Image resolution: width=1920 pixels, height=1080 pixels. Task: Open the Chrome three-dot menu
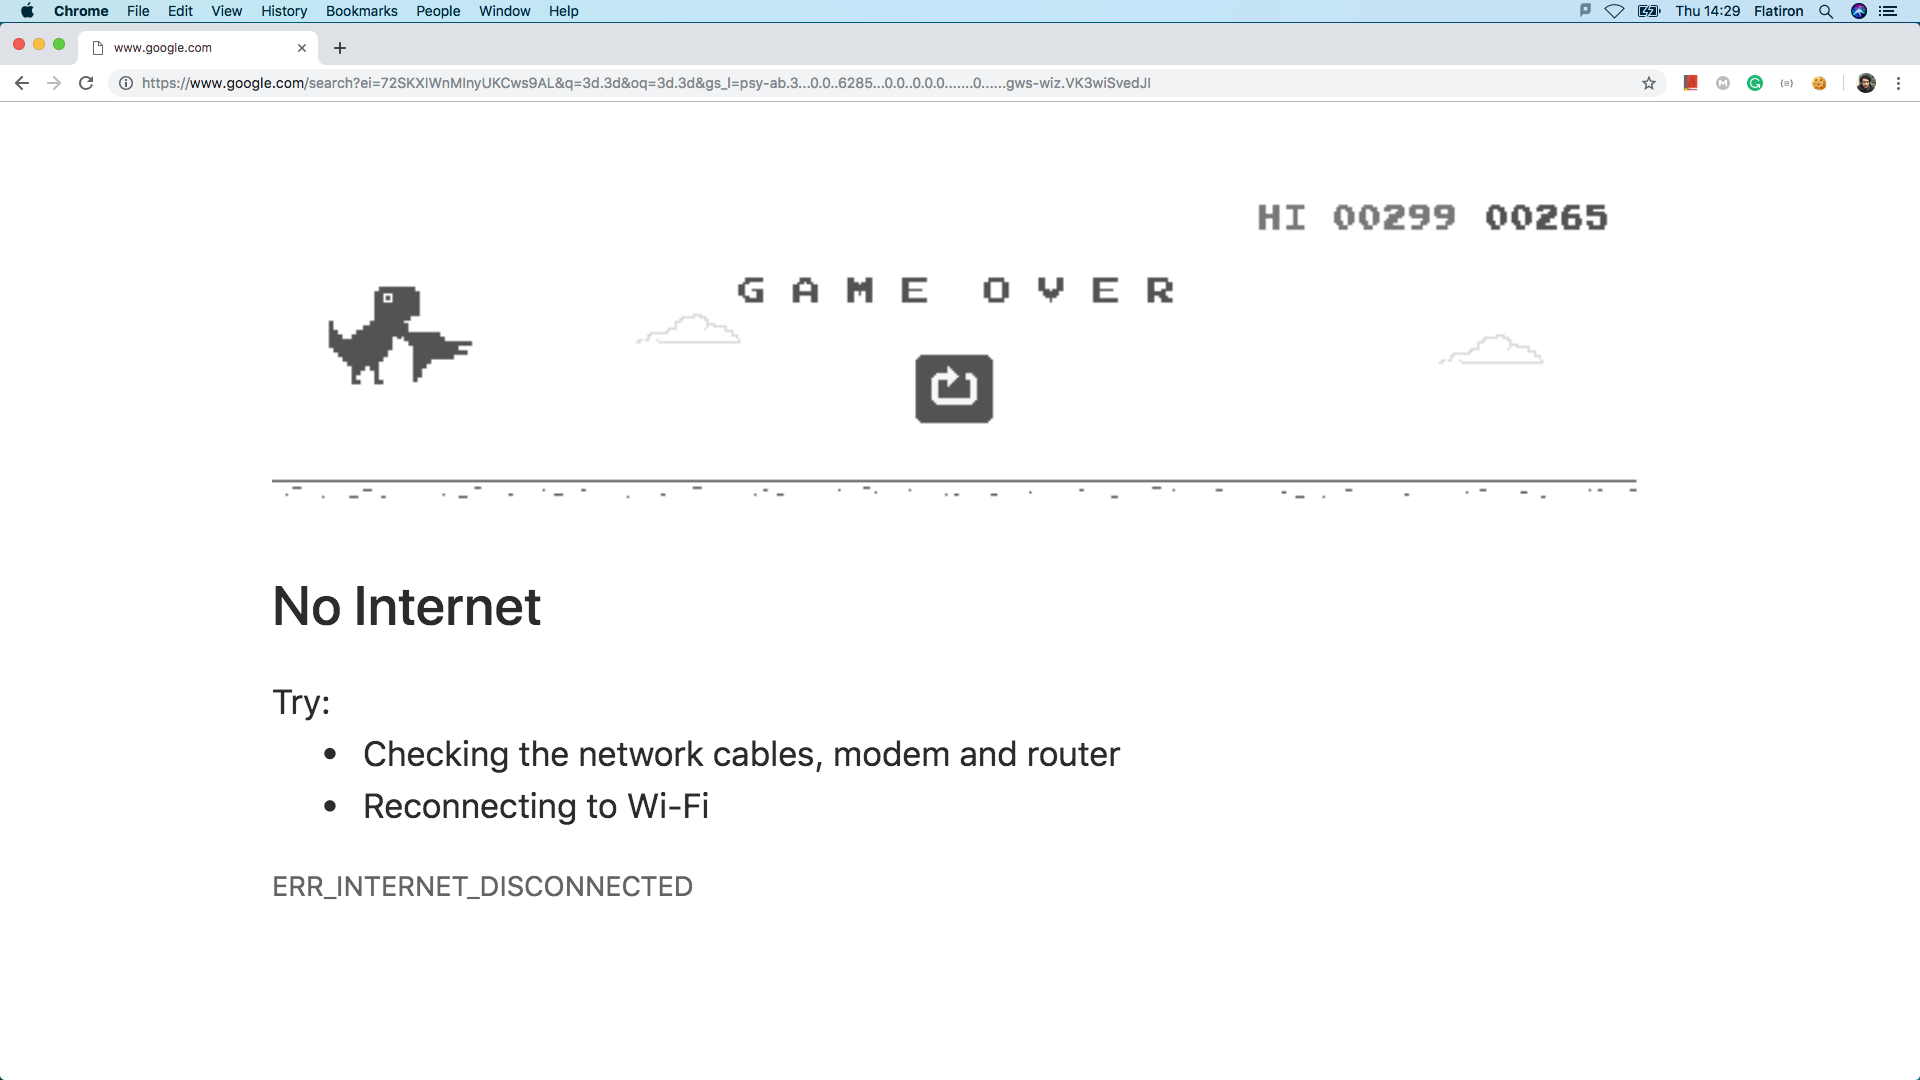point(1898,83)
